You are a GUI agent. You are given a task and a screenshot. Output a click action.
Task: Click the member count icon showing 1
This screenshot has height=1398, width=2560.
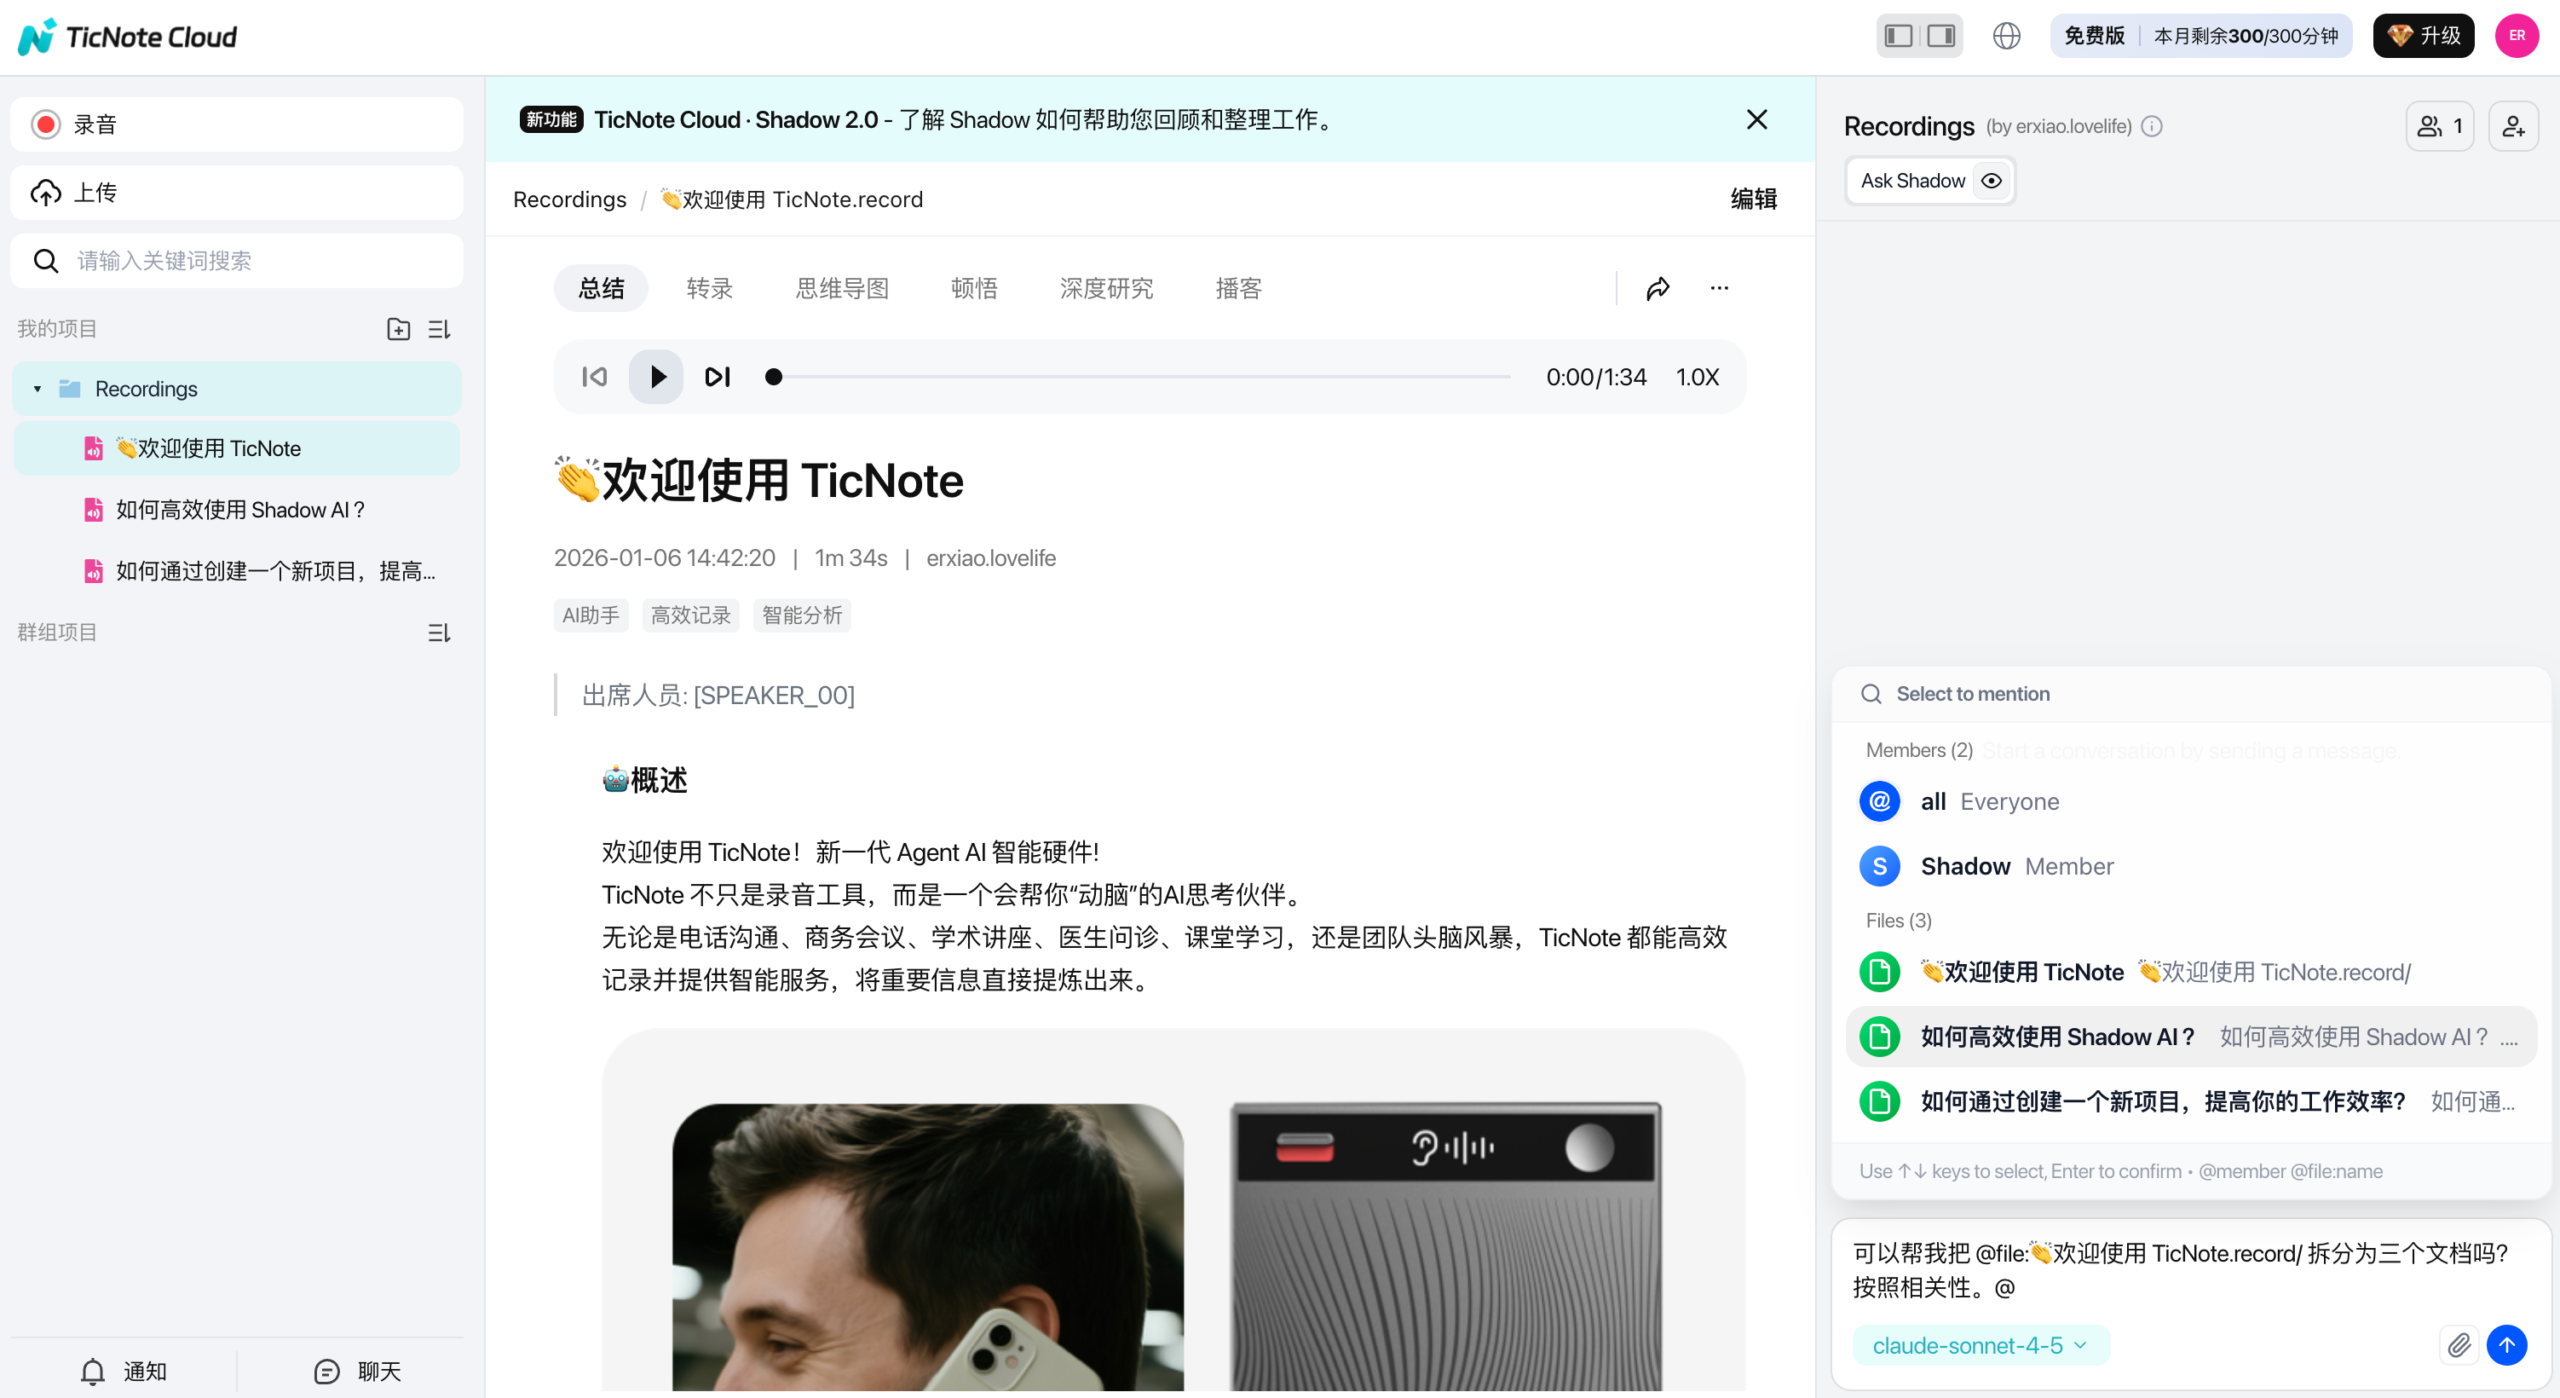2440,125
